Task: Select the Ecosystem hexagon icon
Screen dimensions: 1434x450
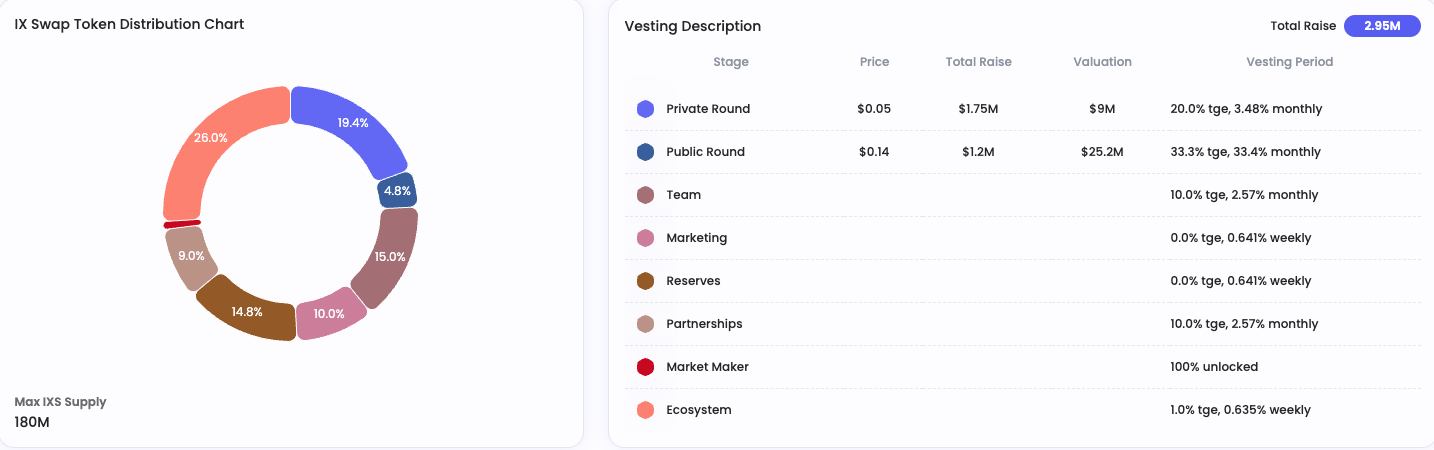Action: click(x=645, y=410)
